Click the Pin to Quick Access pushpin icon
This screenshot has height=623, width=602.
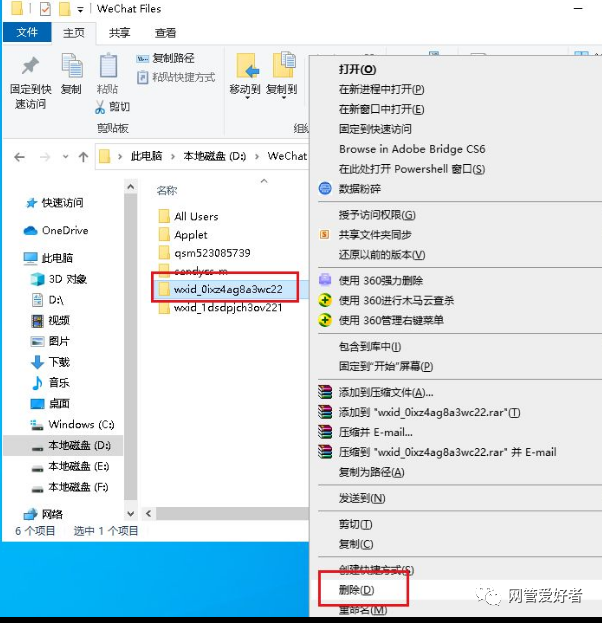pos(31,66)
